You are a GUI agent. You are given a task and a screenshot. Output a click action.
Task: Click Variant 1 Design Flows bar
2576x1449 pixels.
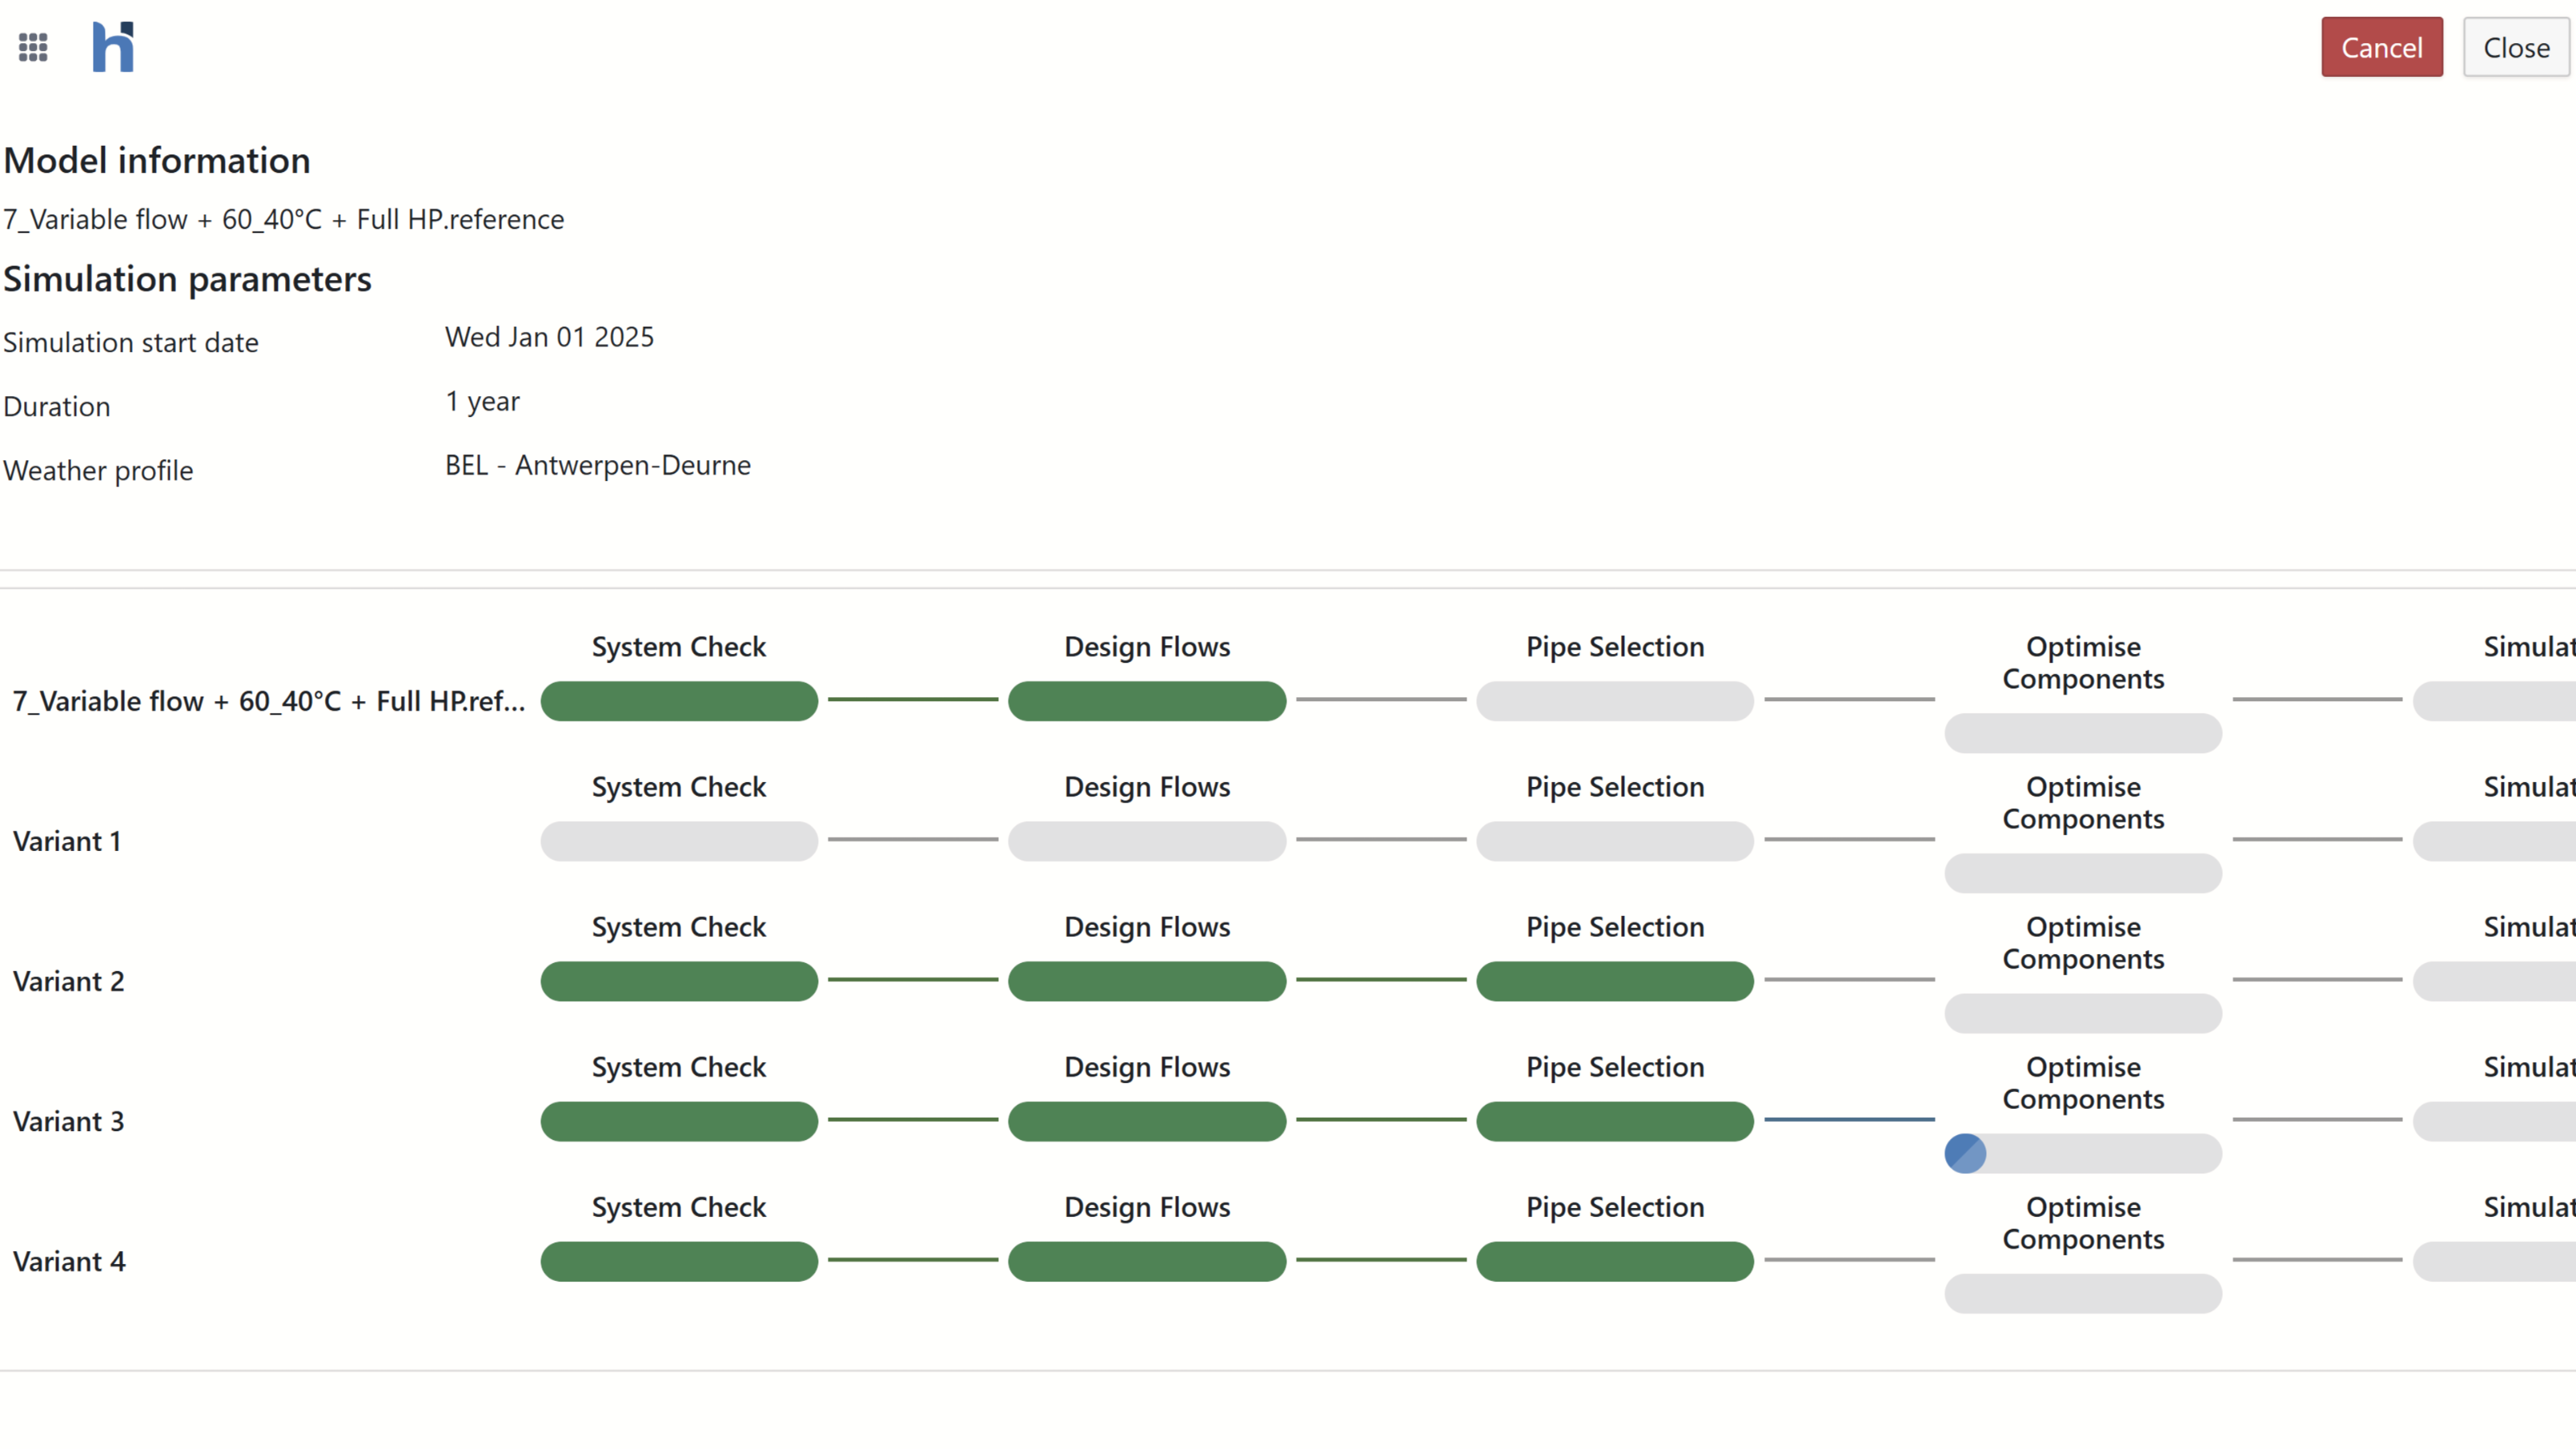point(1146,841)
